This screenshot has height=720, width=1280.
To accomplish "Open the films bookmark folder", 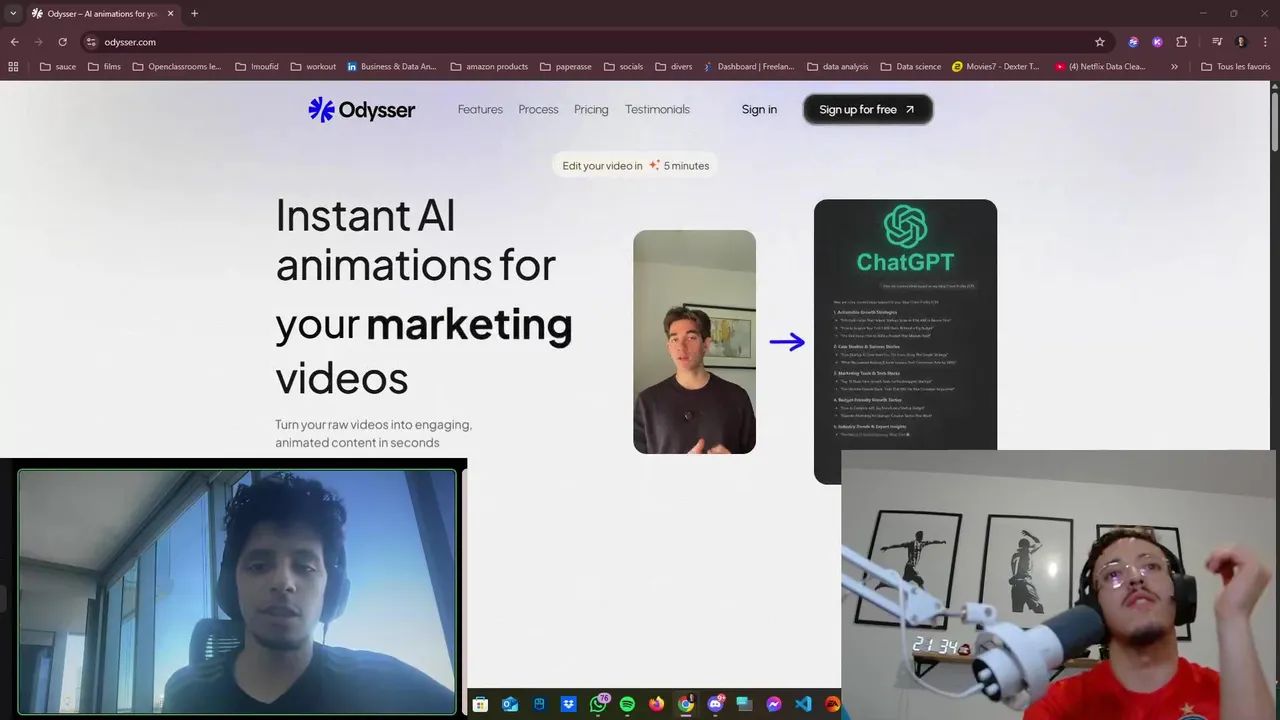I will [x=104, y=67].
